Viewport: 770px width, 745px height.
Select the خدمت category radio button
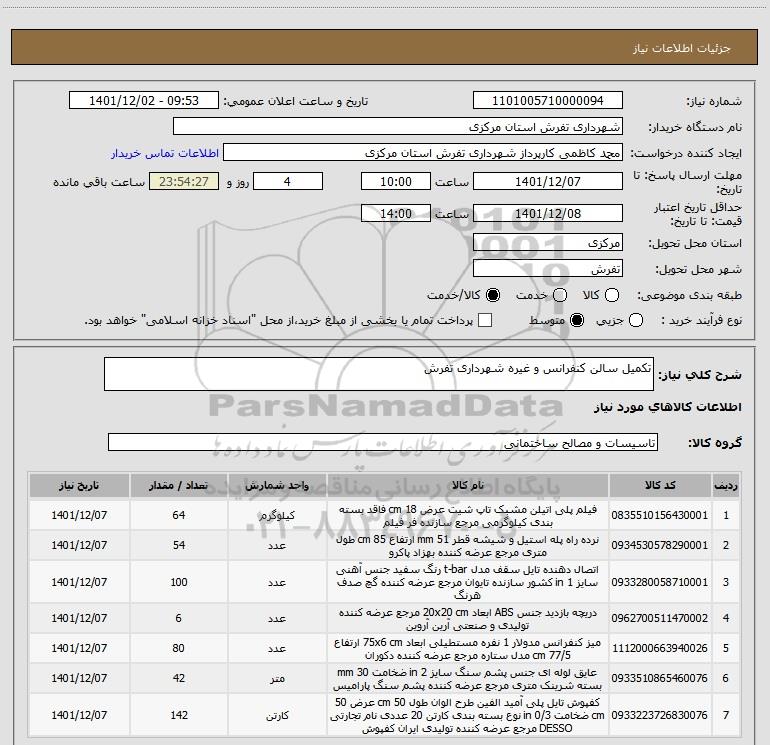560,295
